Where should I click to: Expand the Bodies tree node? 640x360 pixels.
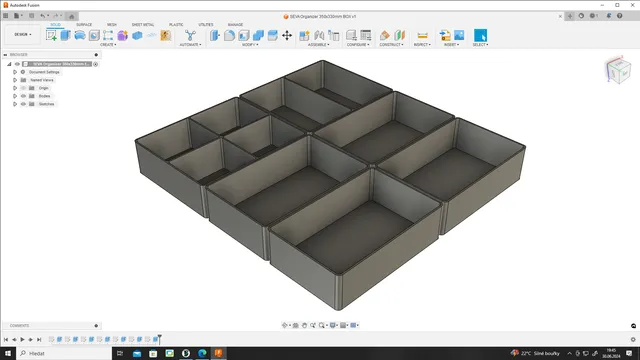15,96
